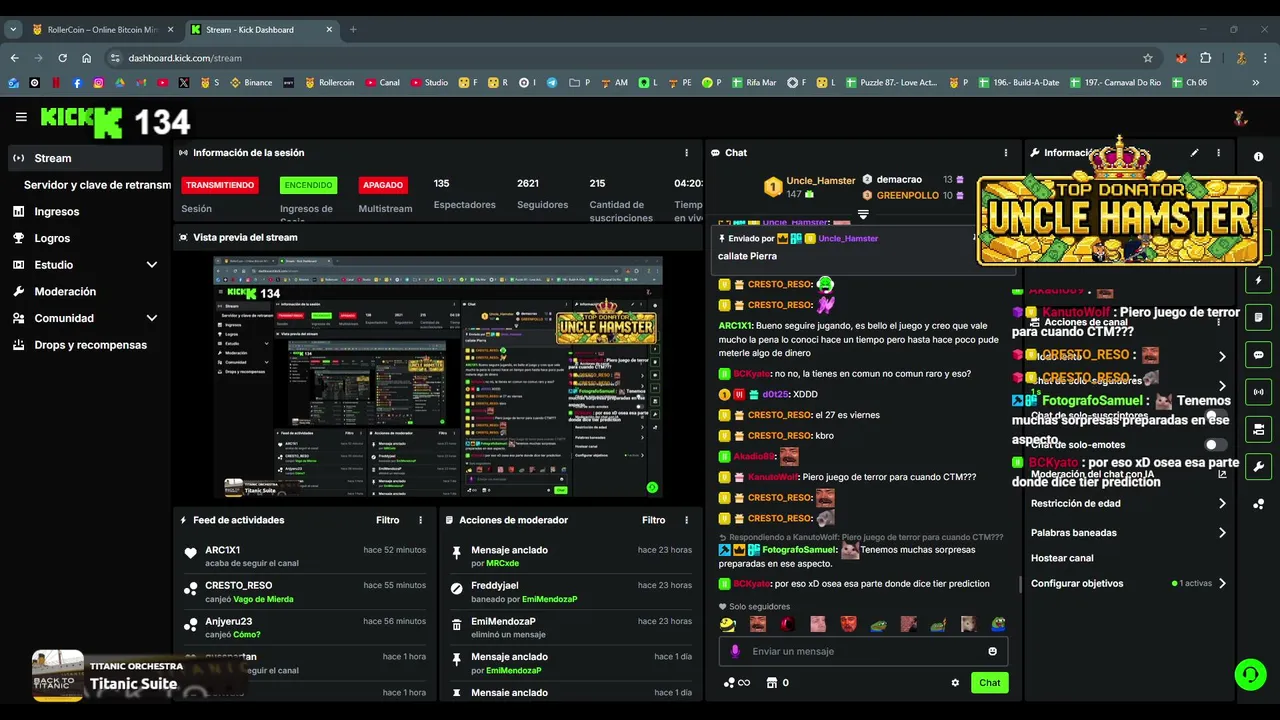Open MRCxde moderator link under Mensaje anclado
The image size is (1280, 720).
pos(502,563)
